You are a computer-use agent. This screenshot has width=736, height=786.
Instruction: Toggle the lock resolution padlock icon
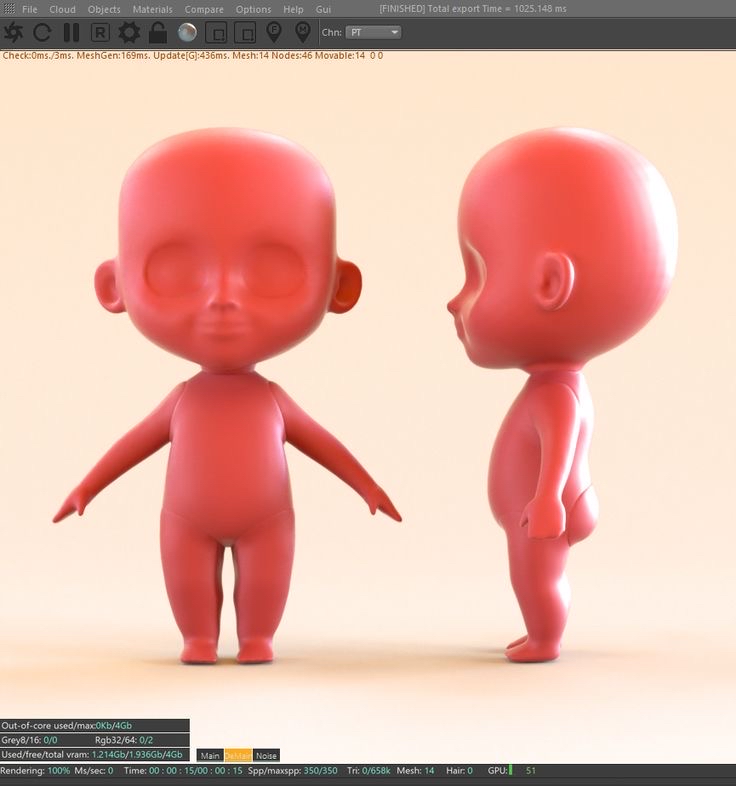point(158,33)
